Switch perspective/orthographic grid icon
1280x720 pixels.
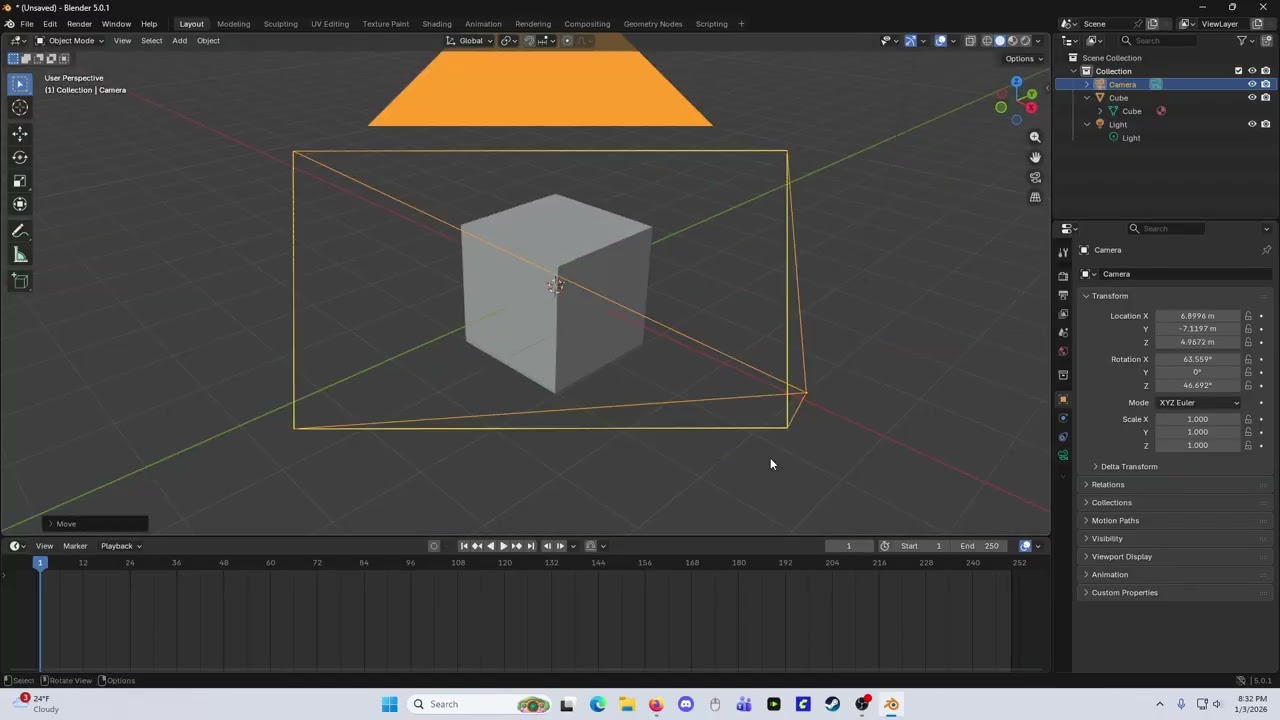click(x=1035, y=197)
